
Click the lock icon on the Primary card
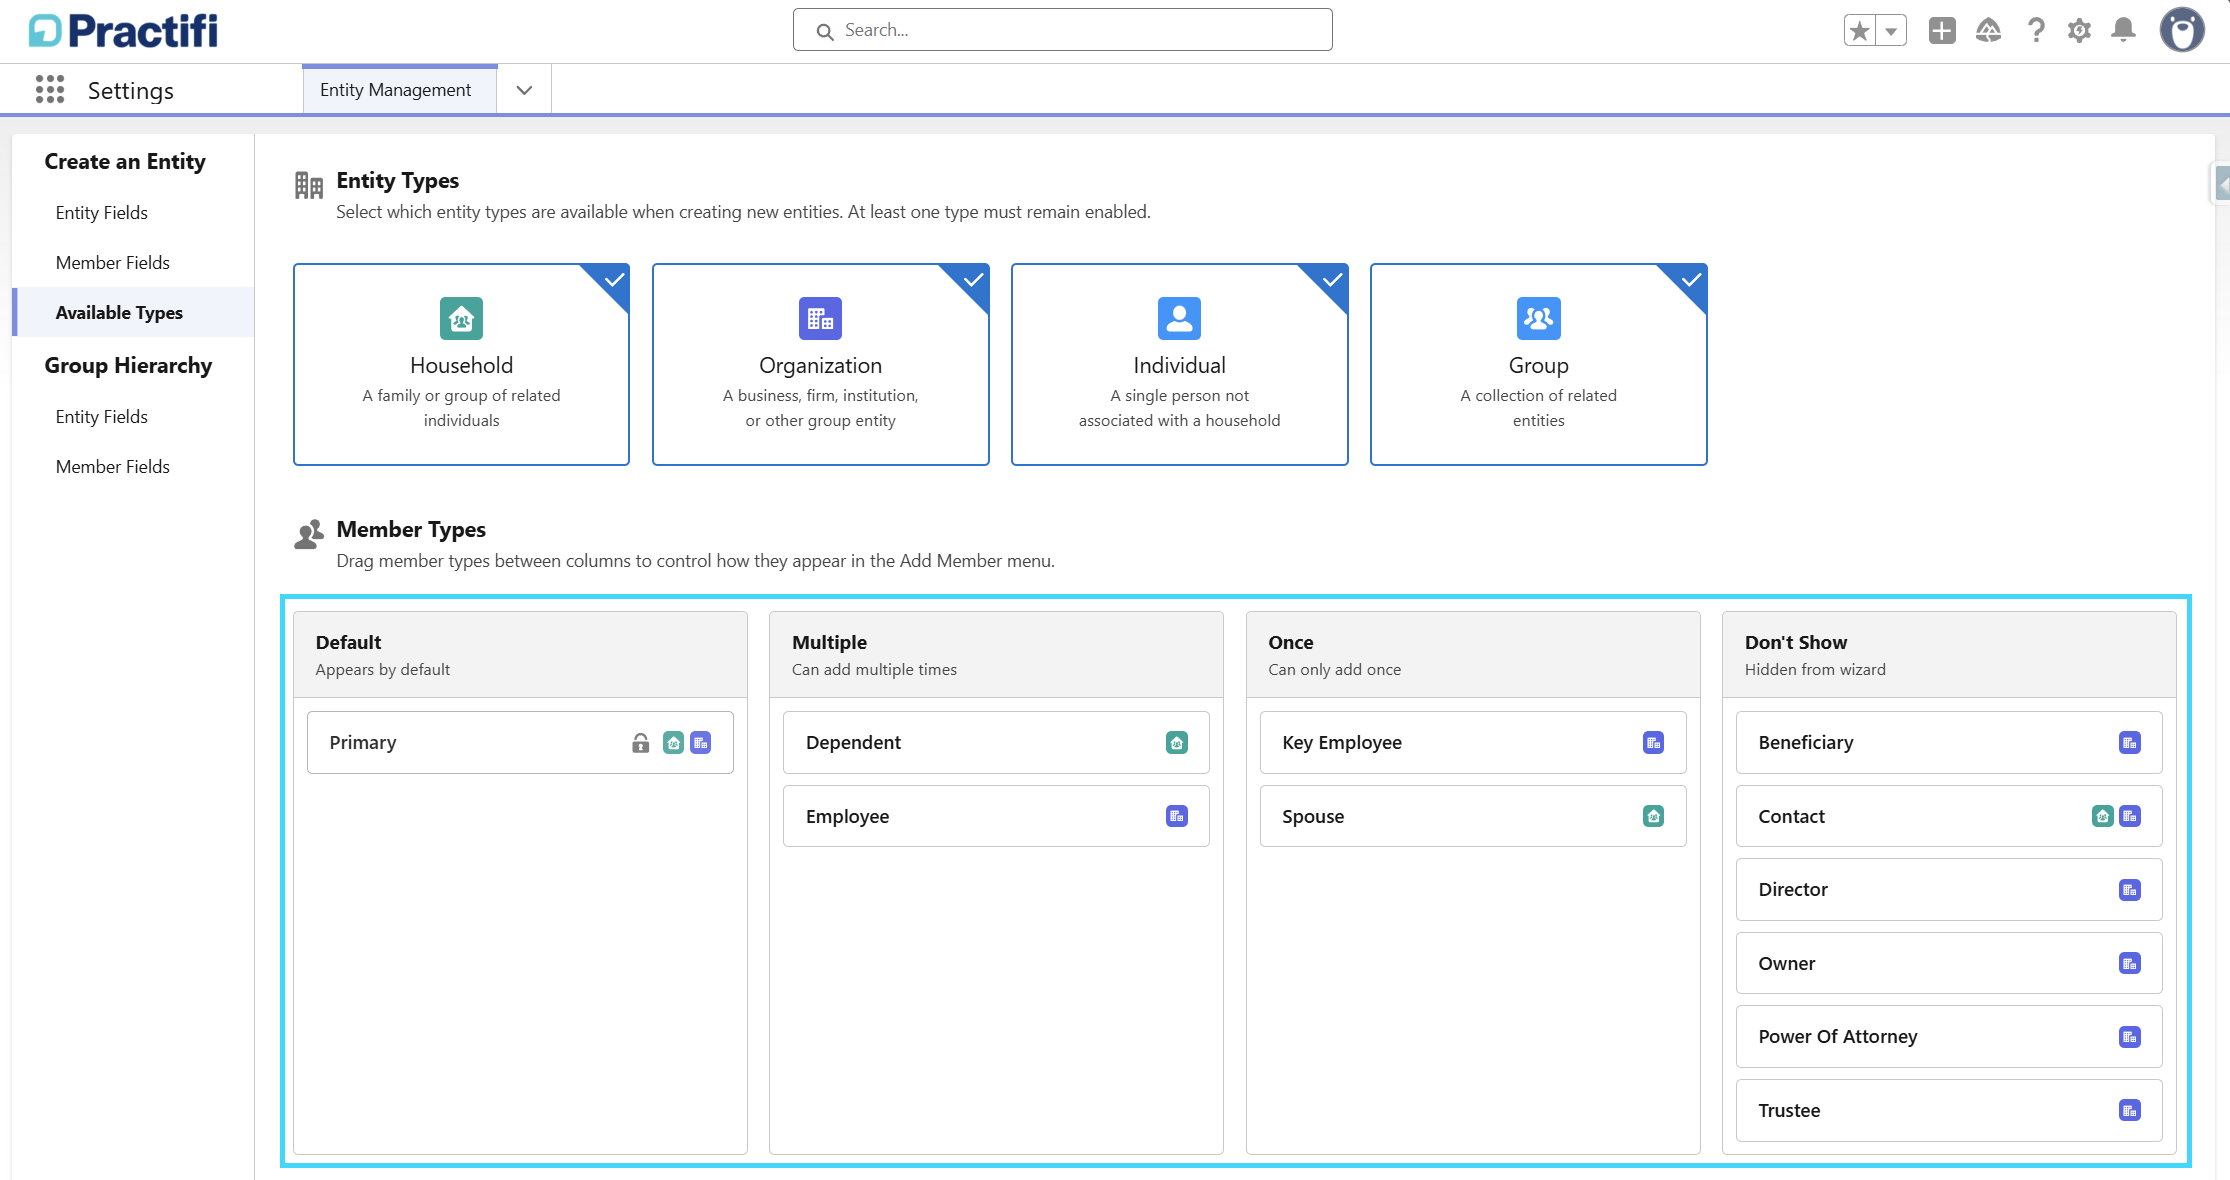(x=641, y=743)
